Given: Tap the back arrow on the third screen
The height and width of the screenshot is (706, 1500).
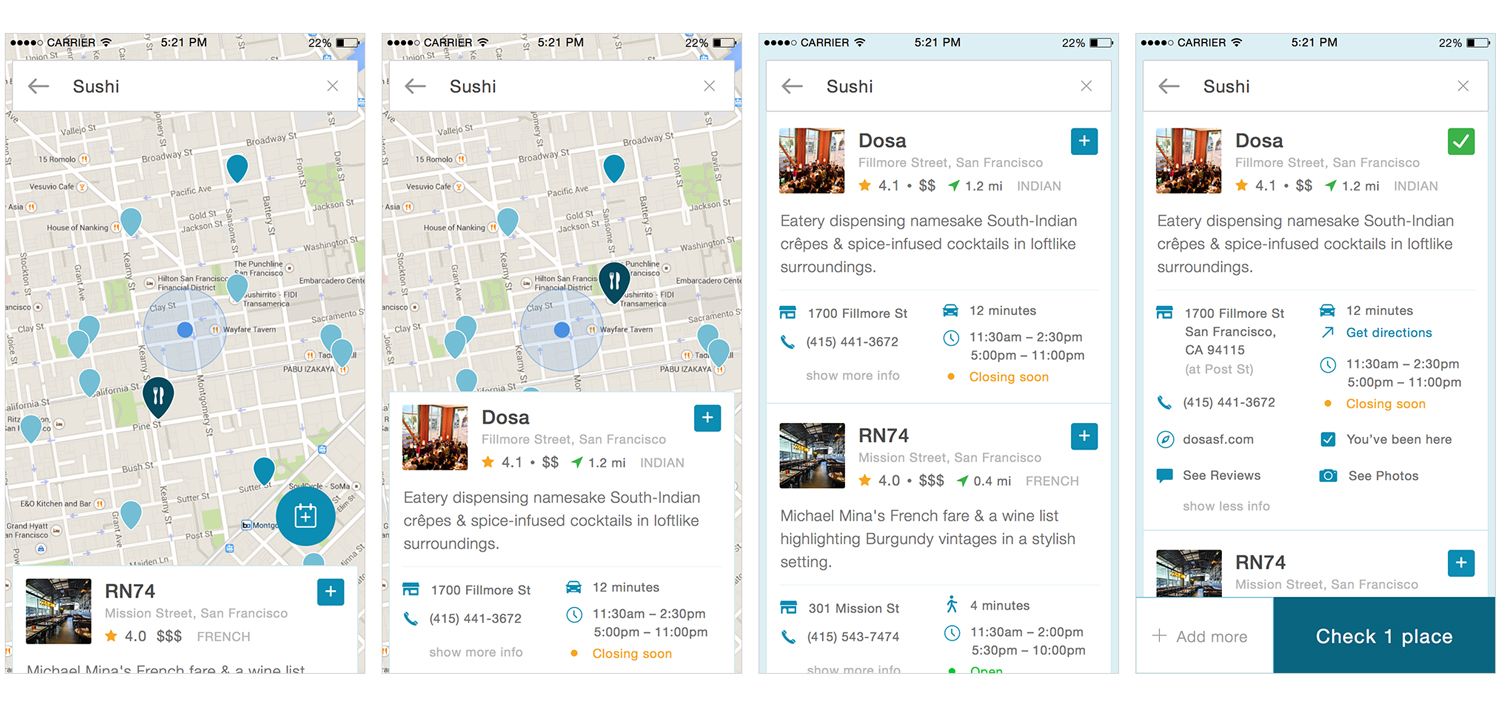Looking at the screenshot, I should tap(793, 87).
